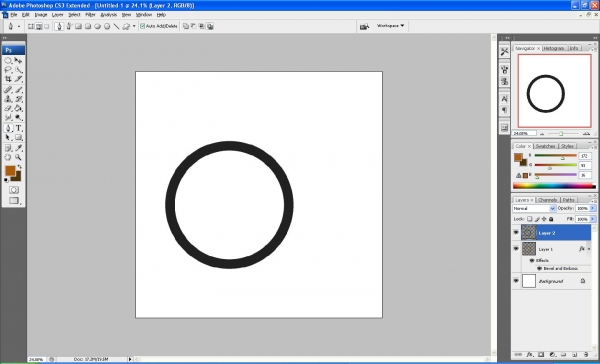Select the Crop tool

click(x=8, y=79)
